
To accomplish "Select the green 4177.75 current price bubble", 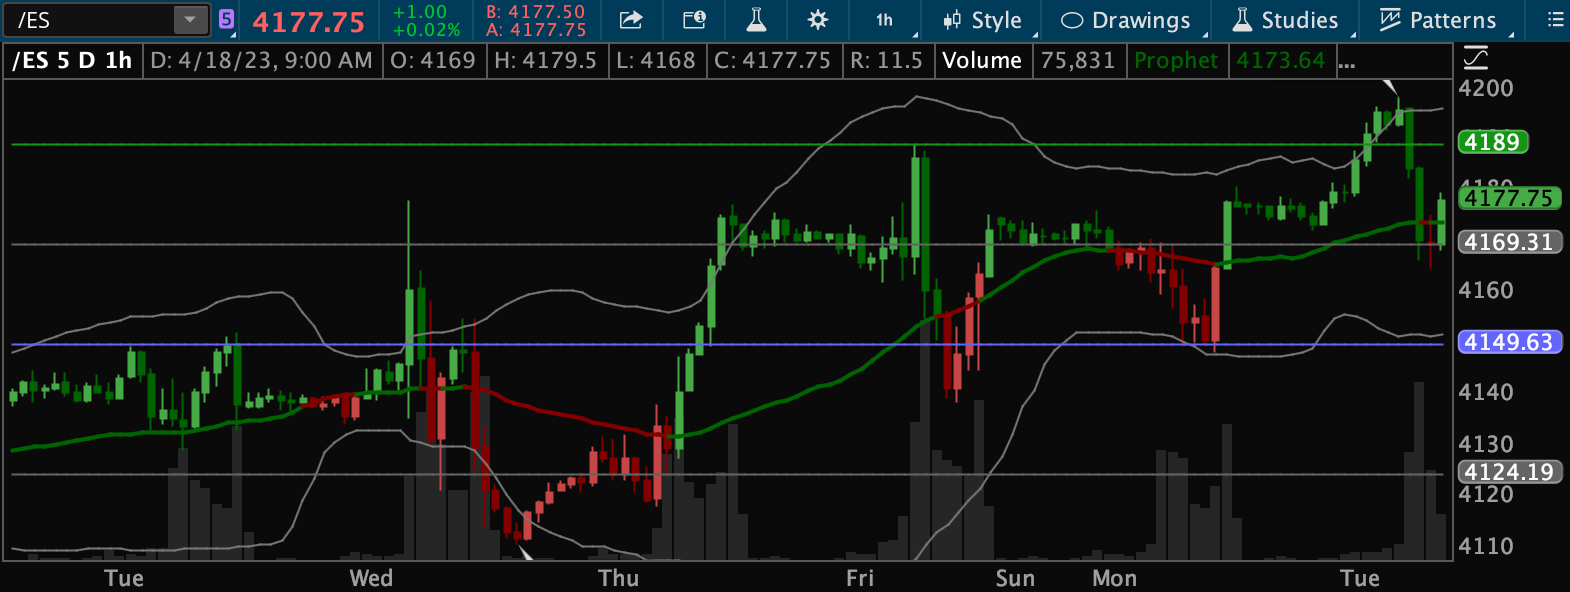I will point(1511,198).
